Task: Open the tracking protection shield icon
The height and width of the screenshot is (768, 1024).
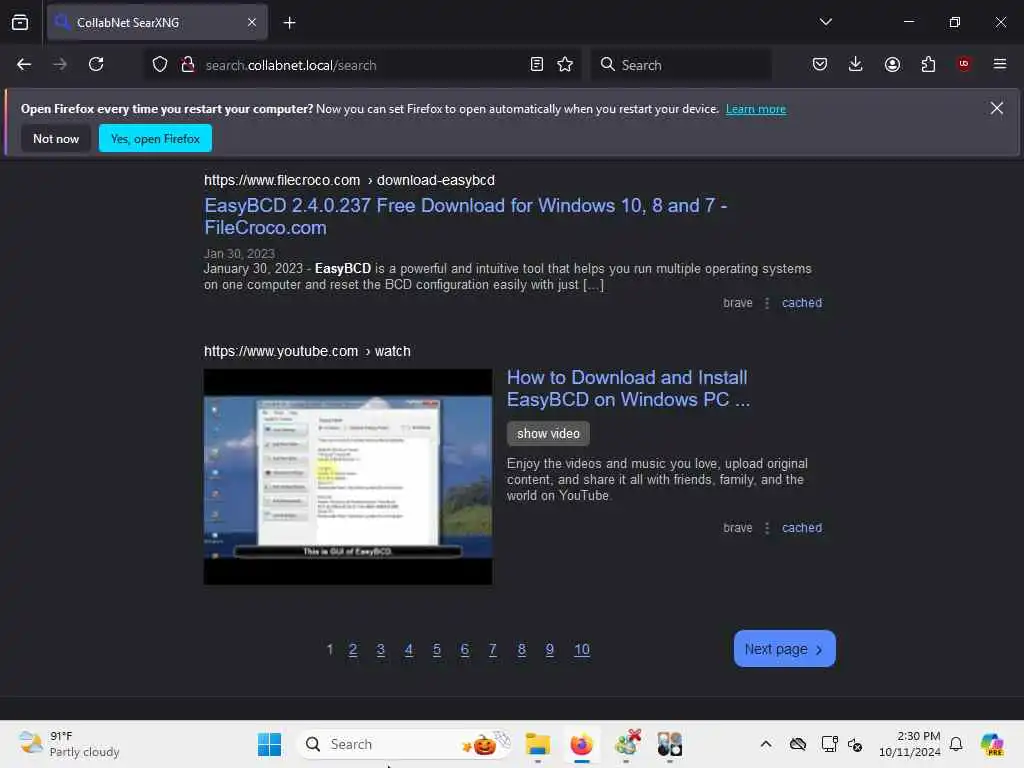Action: tap(160, 65)
